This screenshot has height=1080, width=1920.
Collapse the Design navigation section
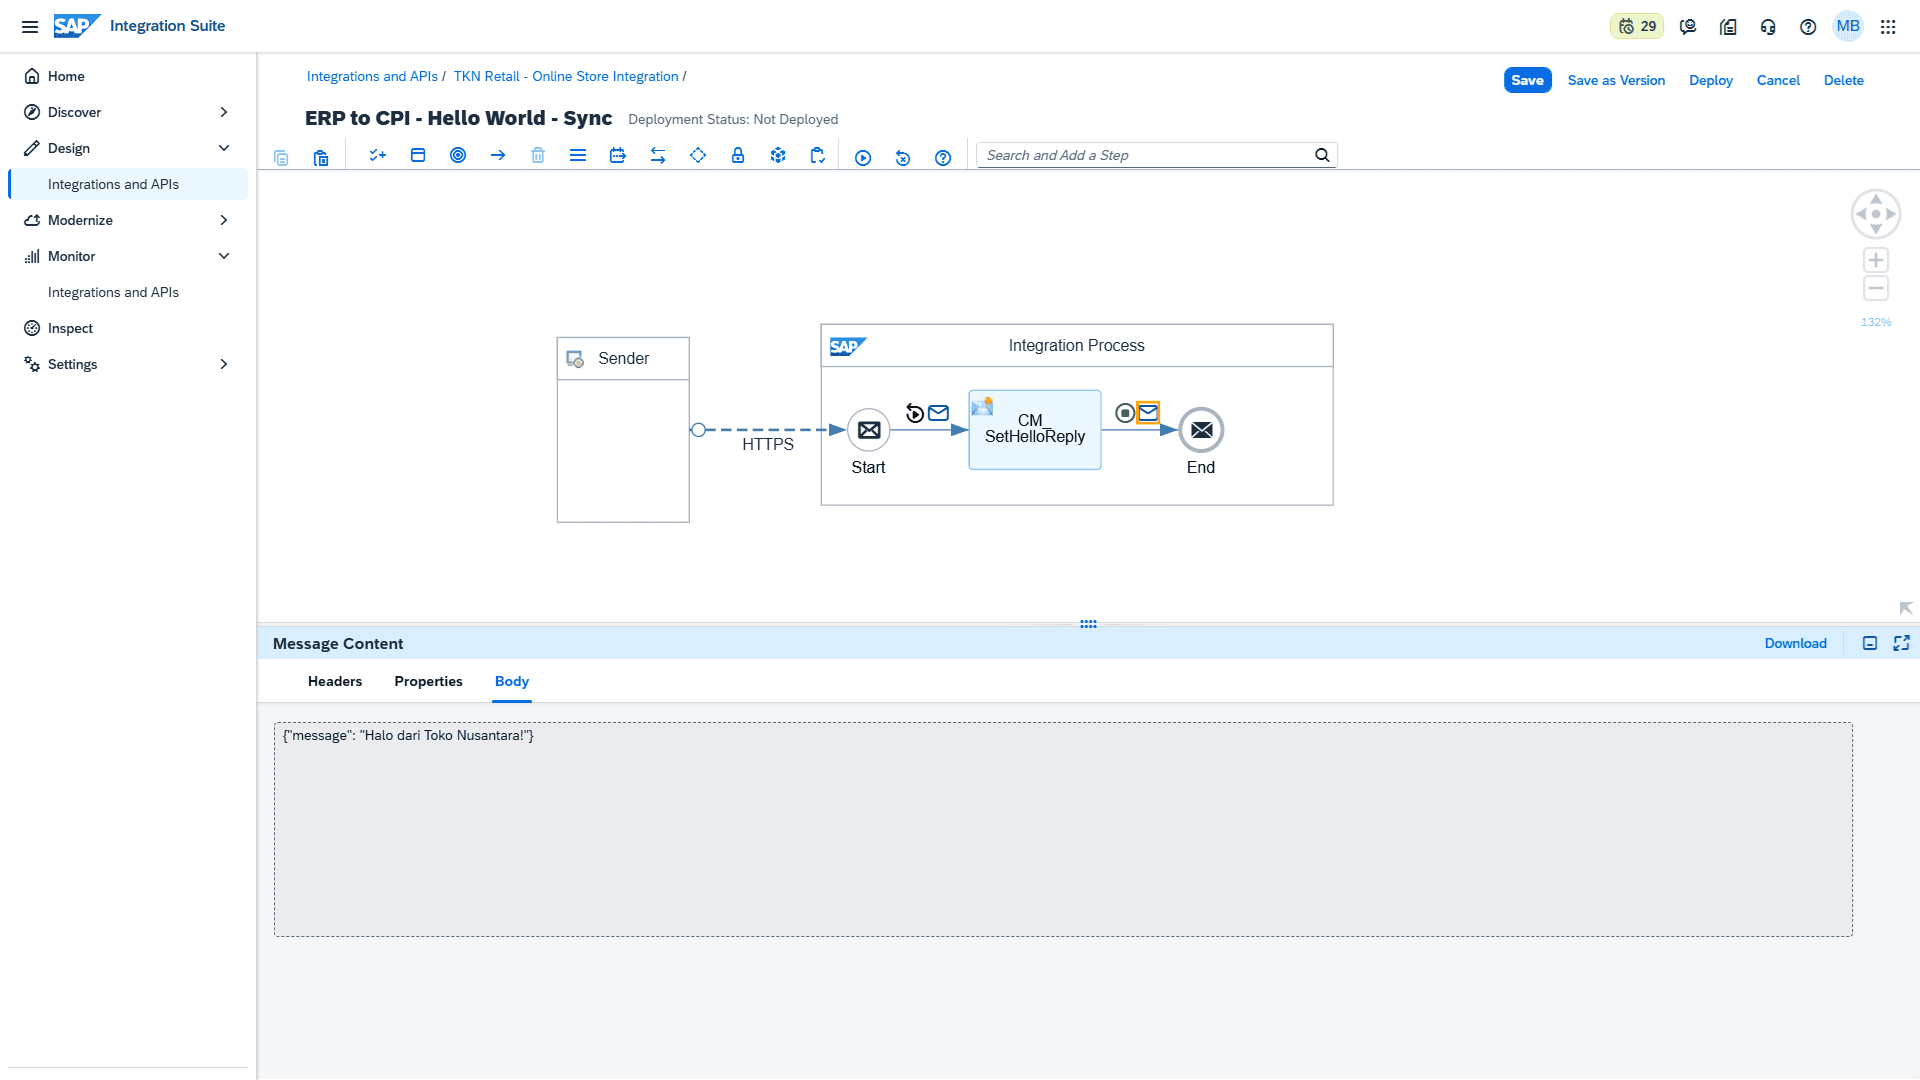coord(224,148)
